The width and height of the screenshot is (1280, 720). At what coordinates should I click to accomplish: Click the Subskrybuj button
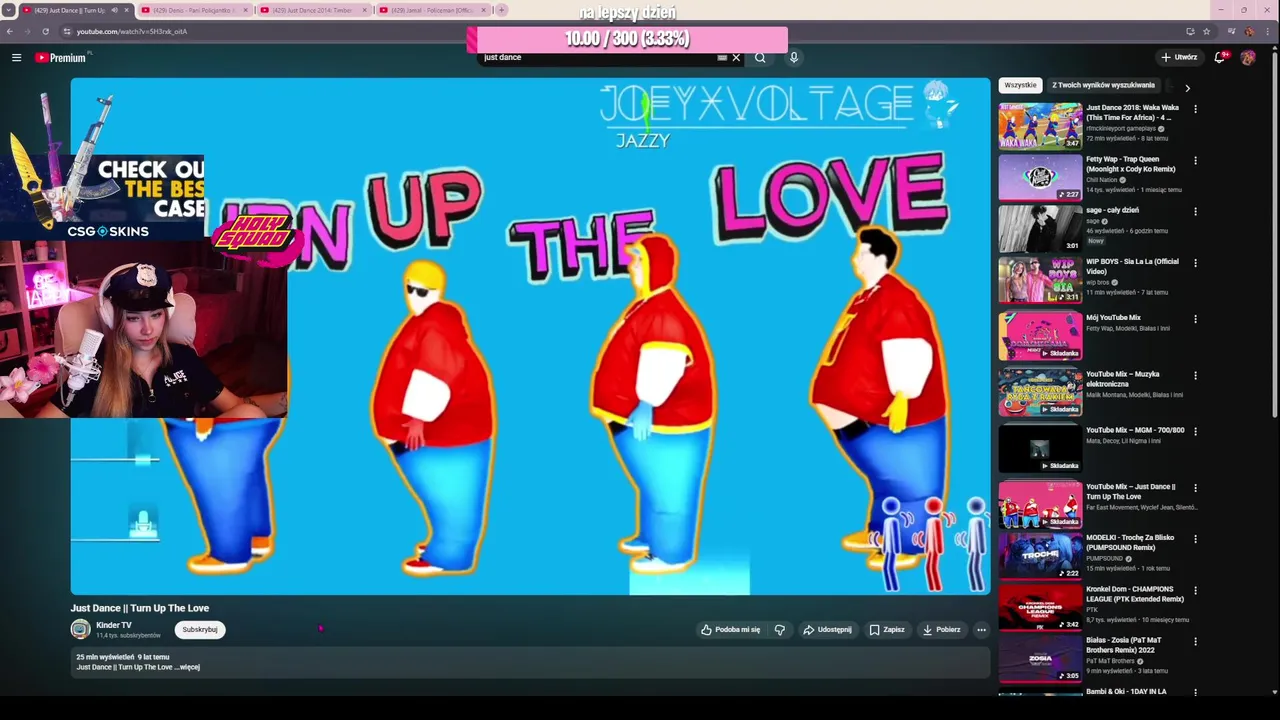pos(200,630)
